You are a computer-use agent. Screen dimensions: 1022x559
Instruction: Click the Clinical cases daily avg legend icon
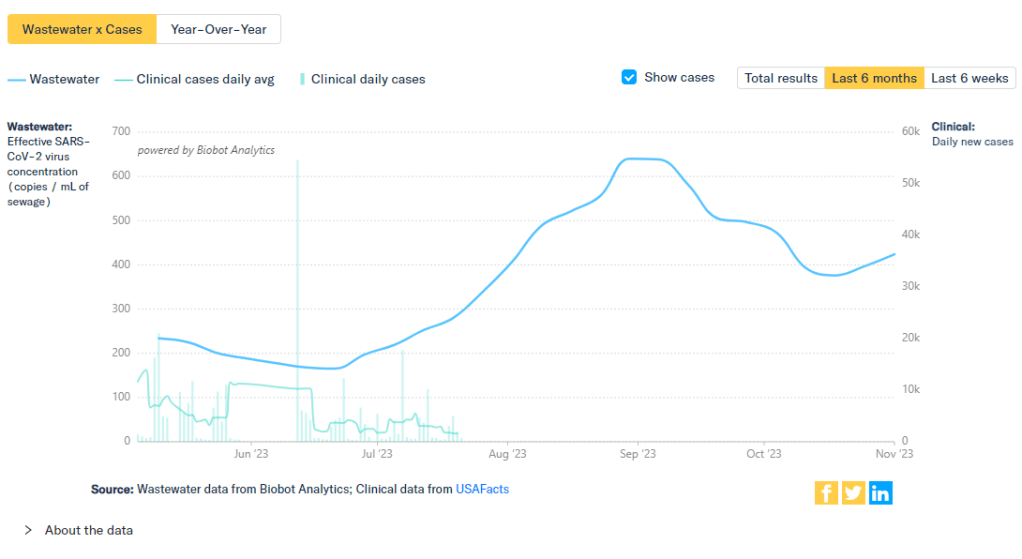point(123,79)
